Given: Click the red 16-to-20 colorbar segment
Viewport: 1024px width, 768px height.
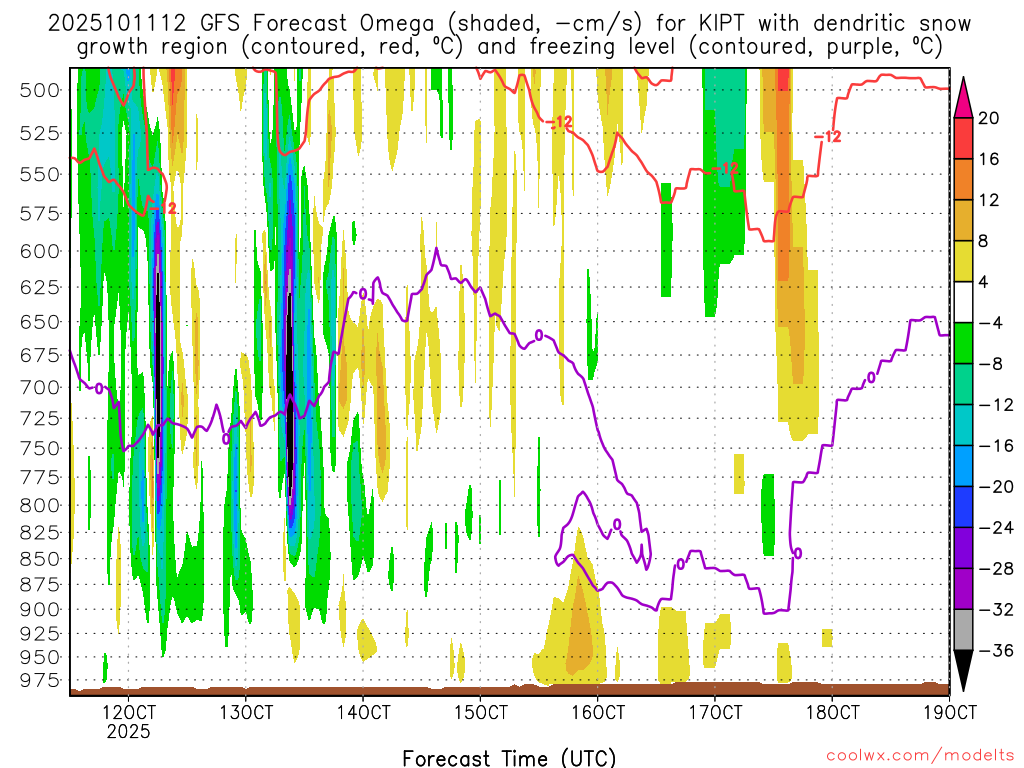Looking at the screenshot, I should (x=963, y=138).
